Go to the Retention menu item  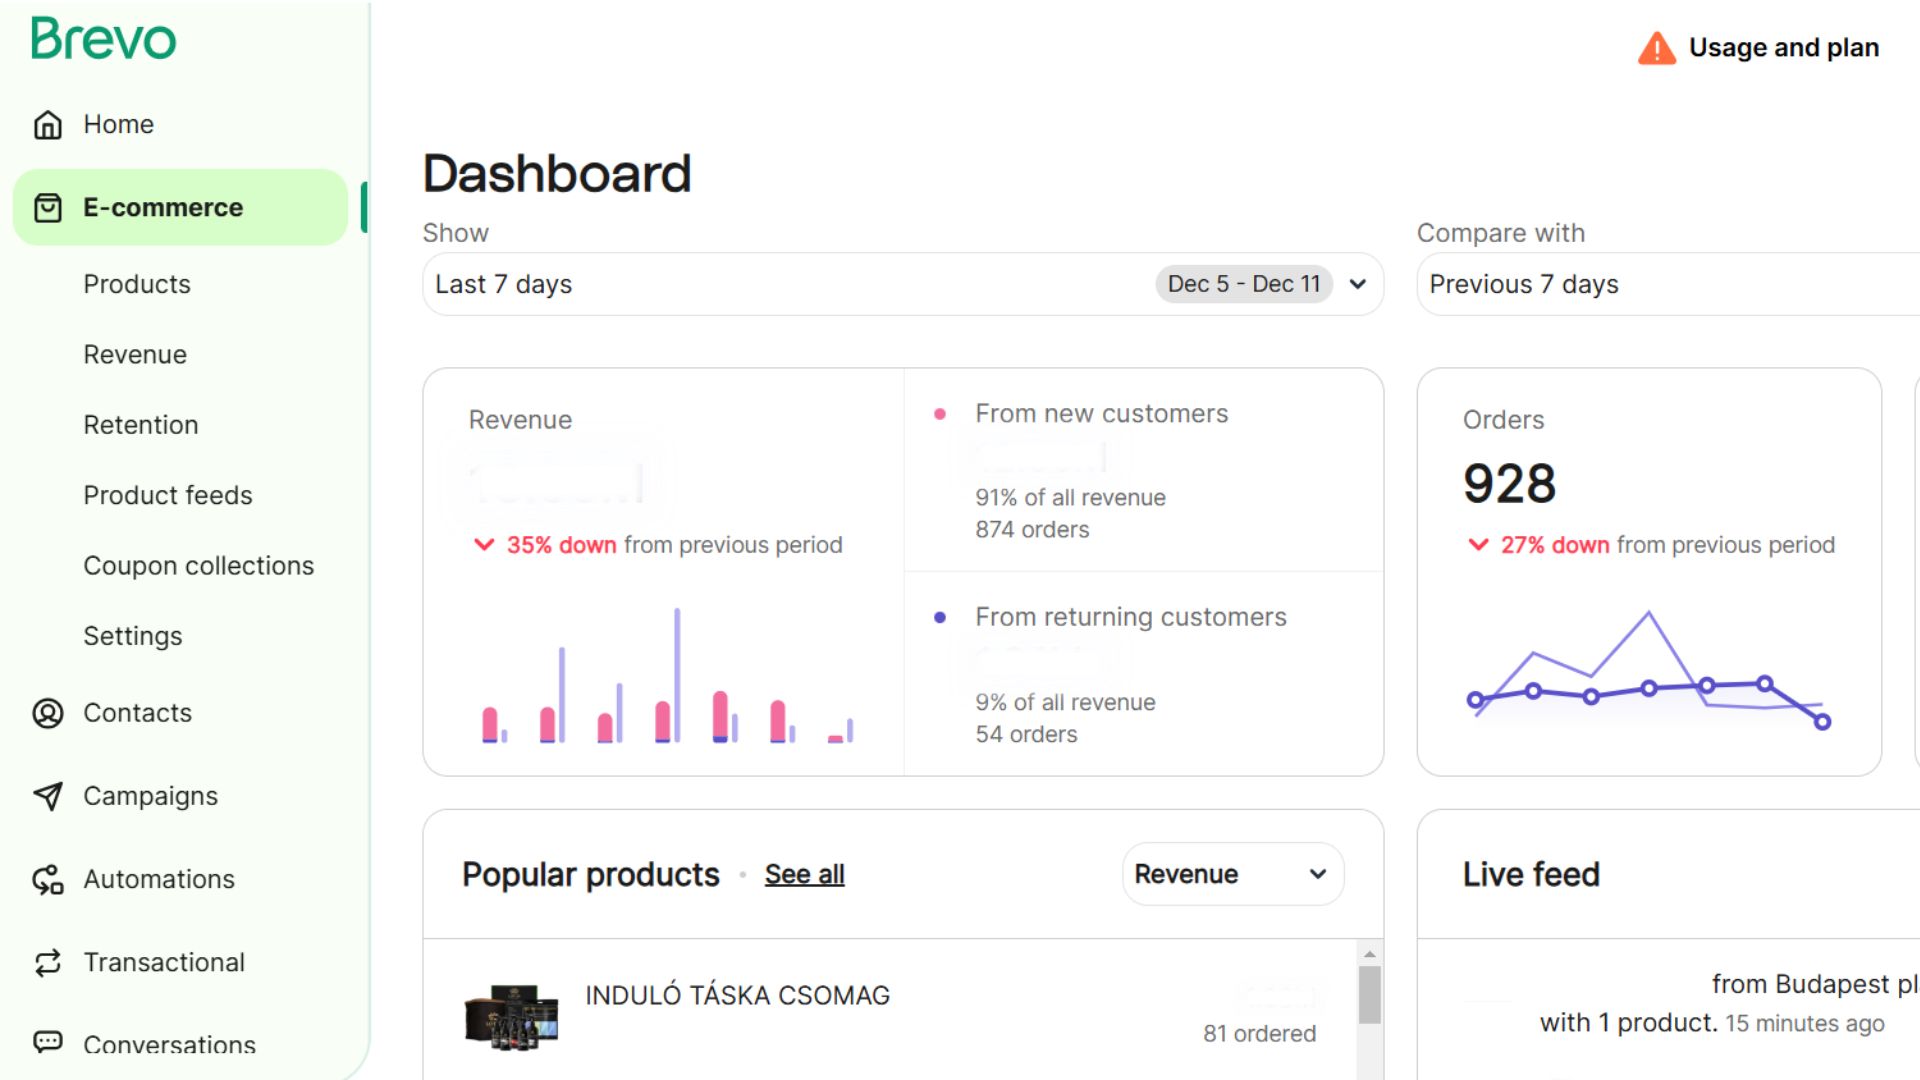click(x=141, y=425)
